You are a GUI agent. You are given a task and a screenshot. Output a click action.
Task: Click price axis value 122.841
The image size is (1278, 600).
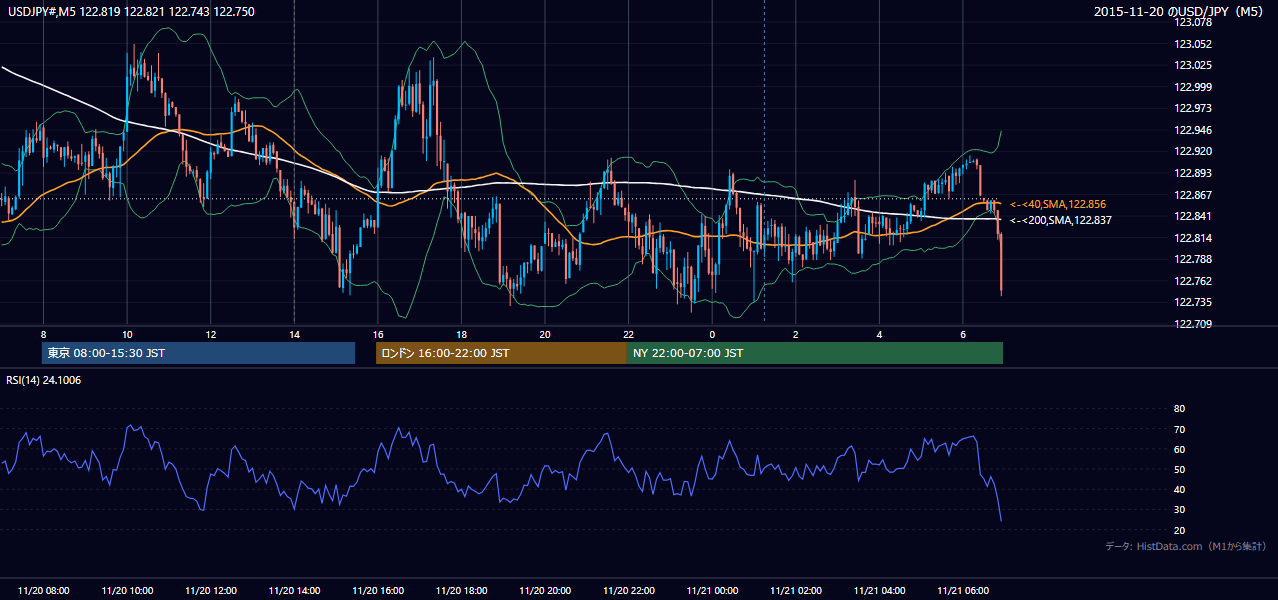tap(1194, 216)
